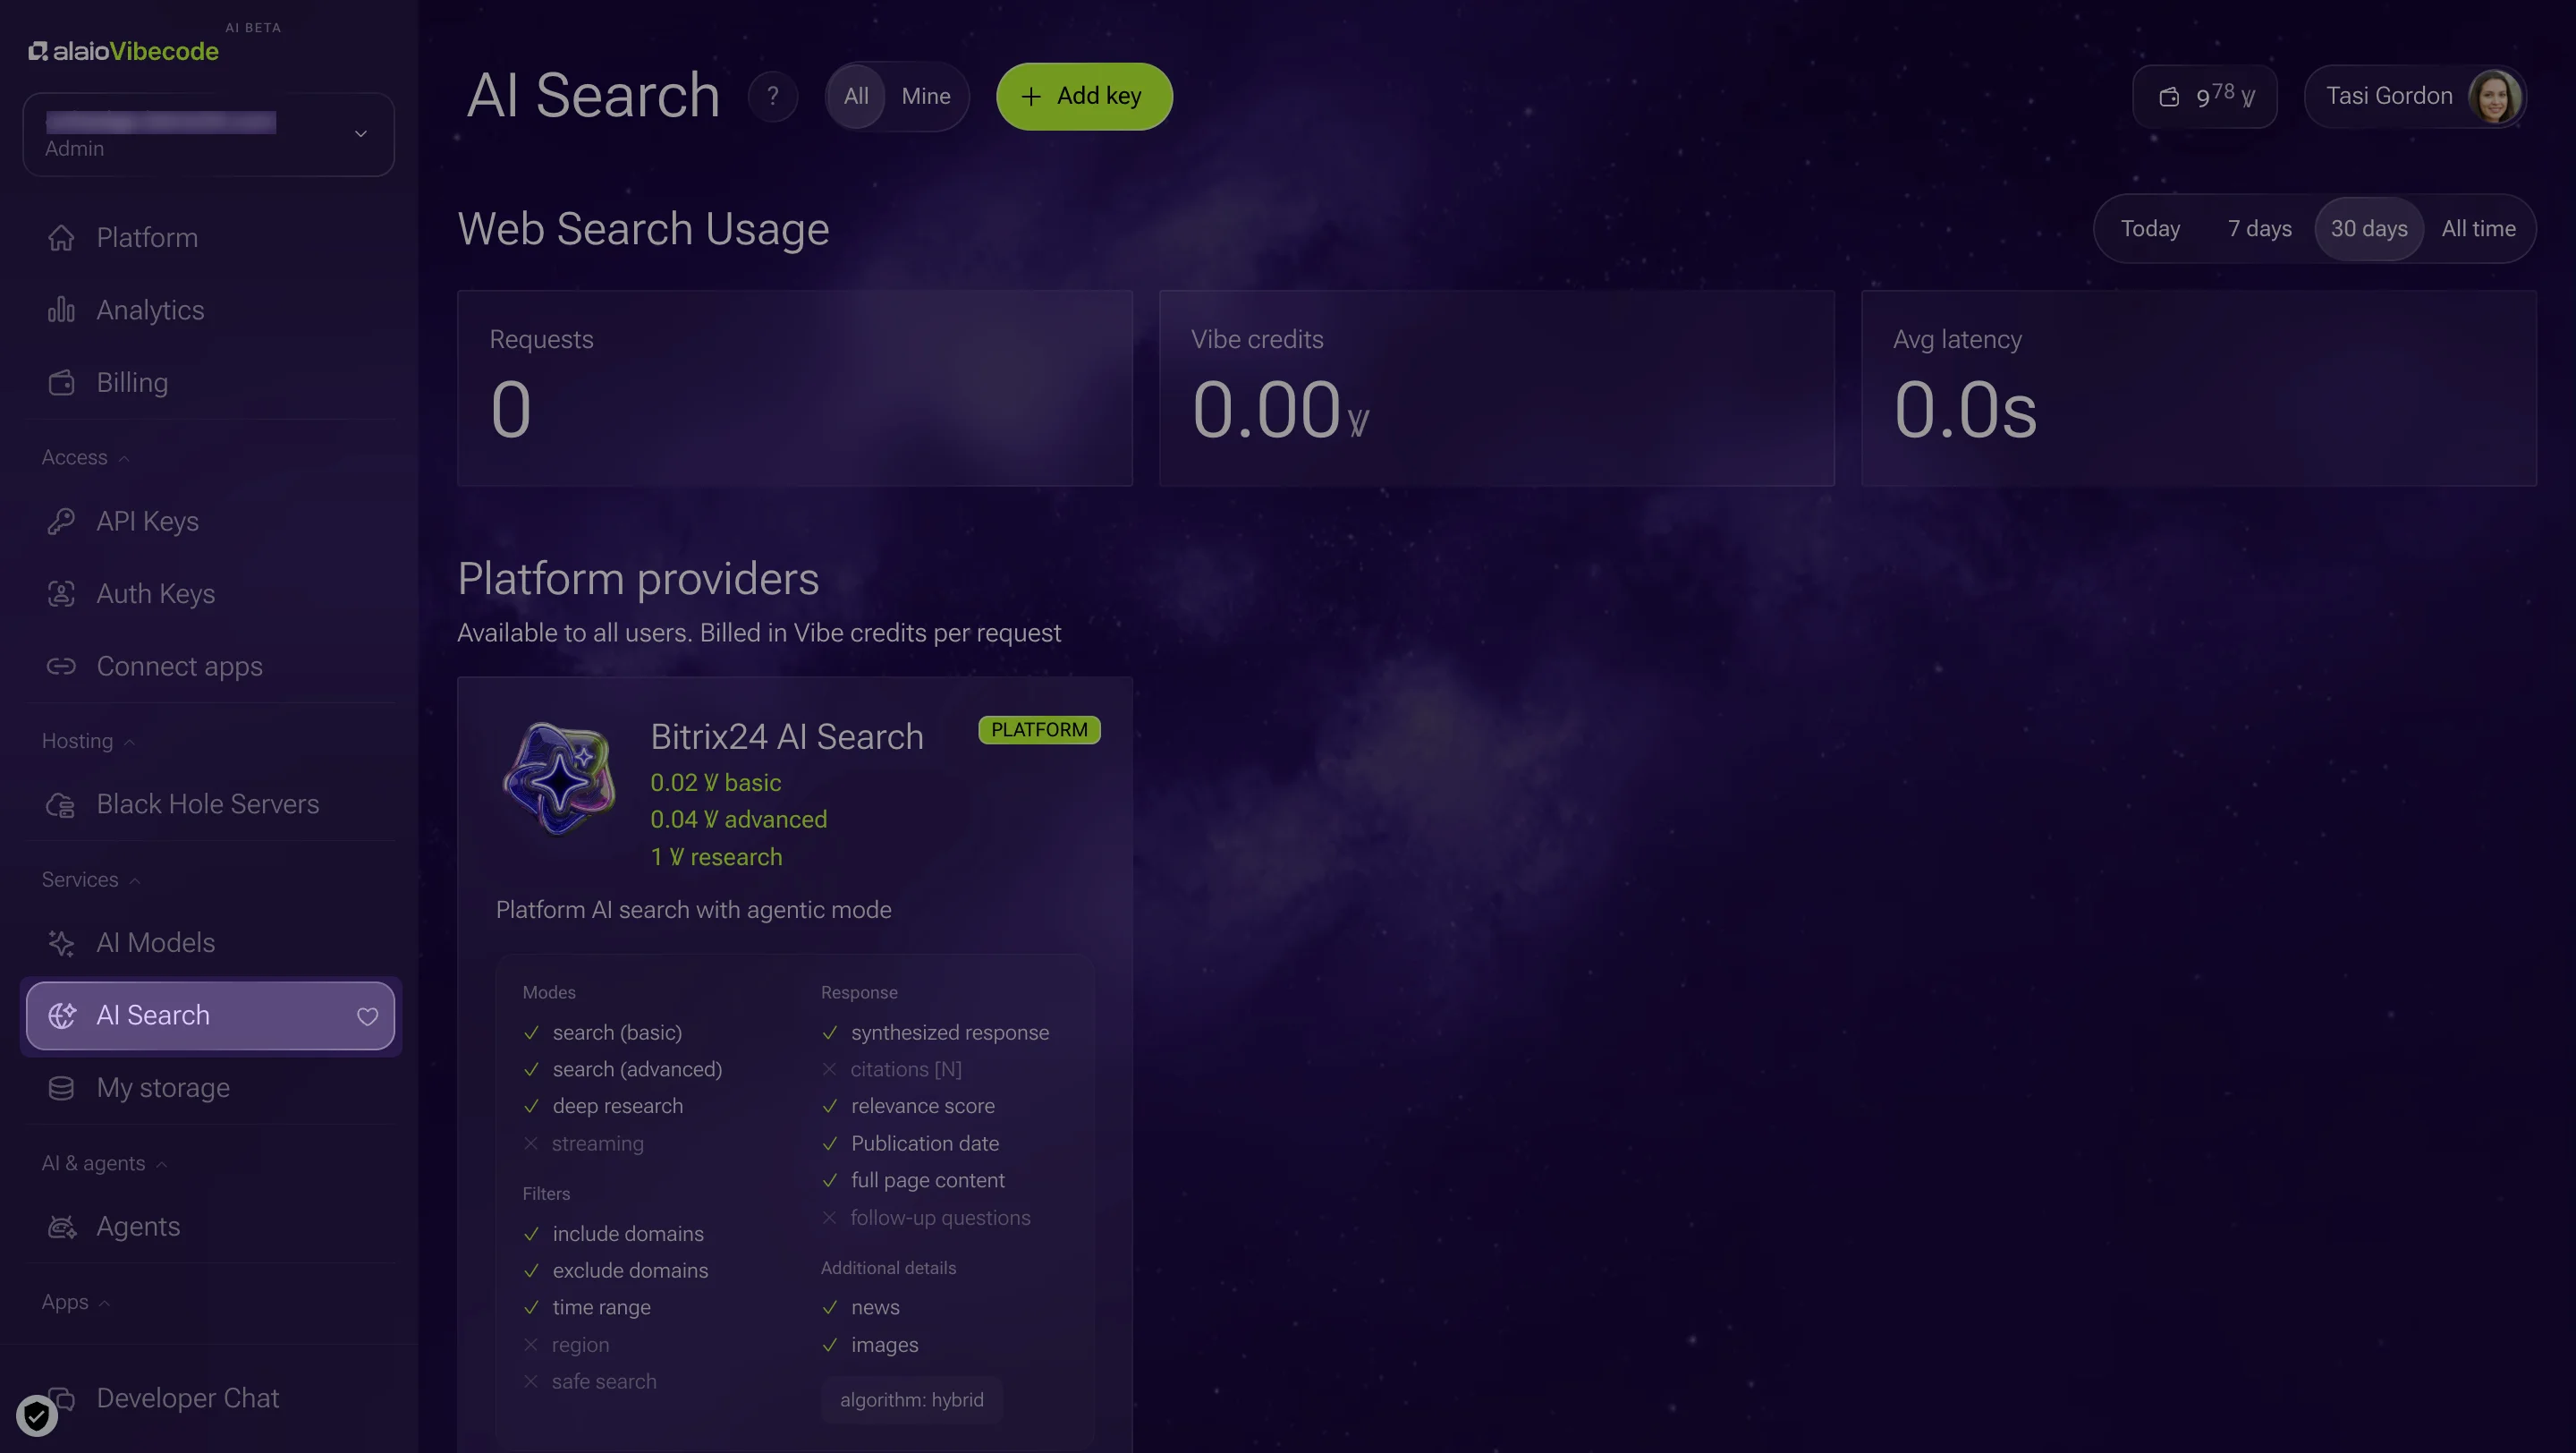The width and height of the screenshot is (2576, 1453).
Task: Open My storage database icon
Action: point(61,1088)
